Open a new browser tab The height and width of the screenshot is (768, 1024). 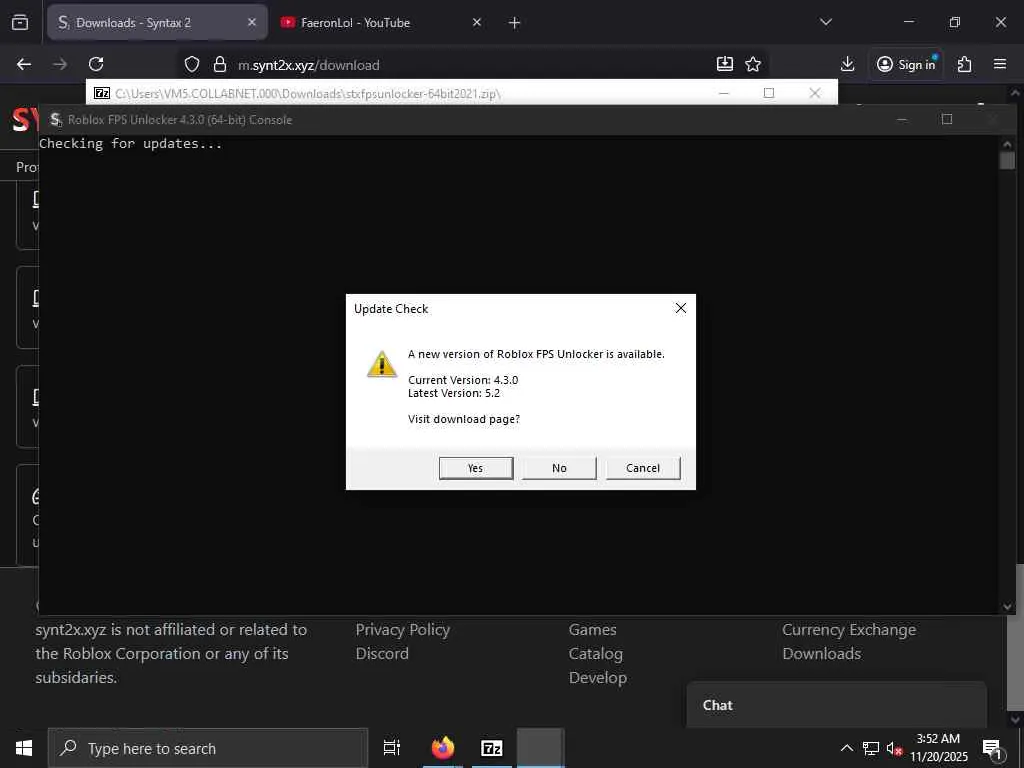[x=514, y=23]
